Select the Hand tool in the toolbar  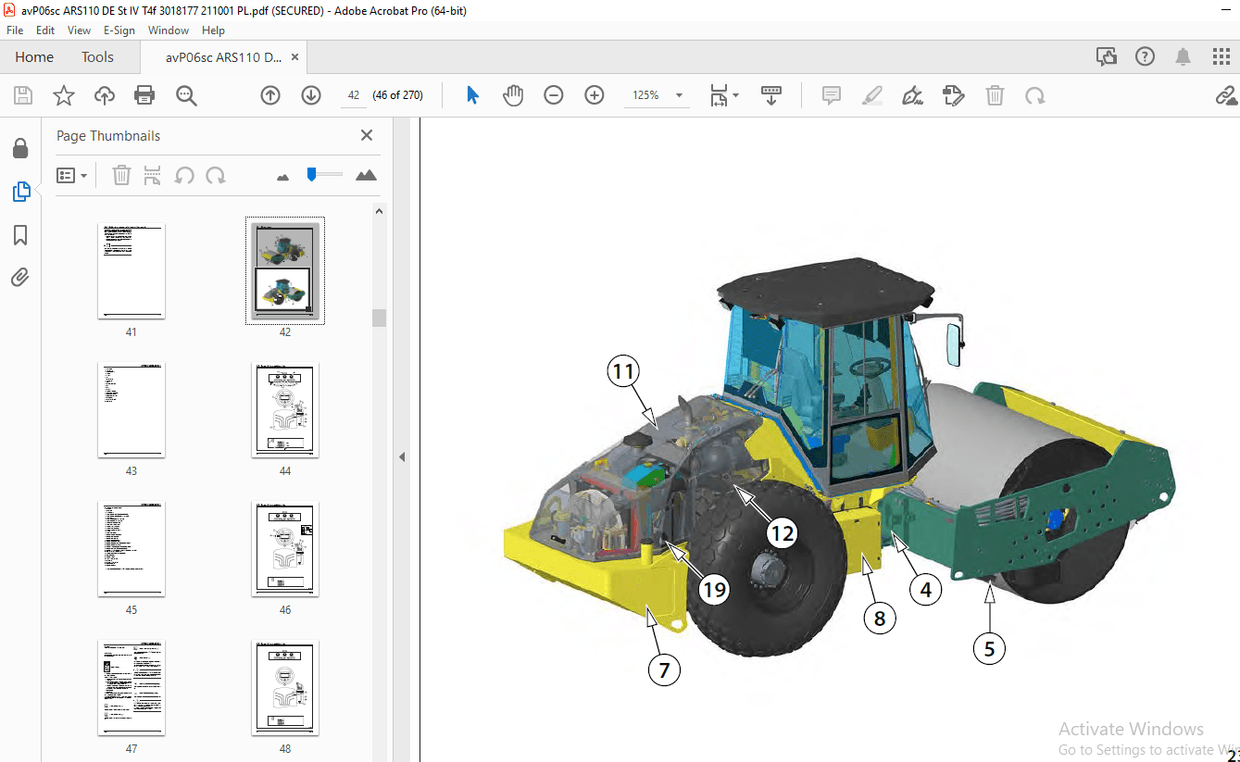[x=513, y=95]
